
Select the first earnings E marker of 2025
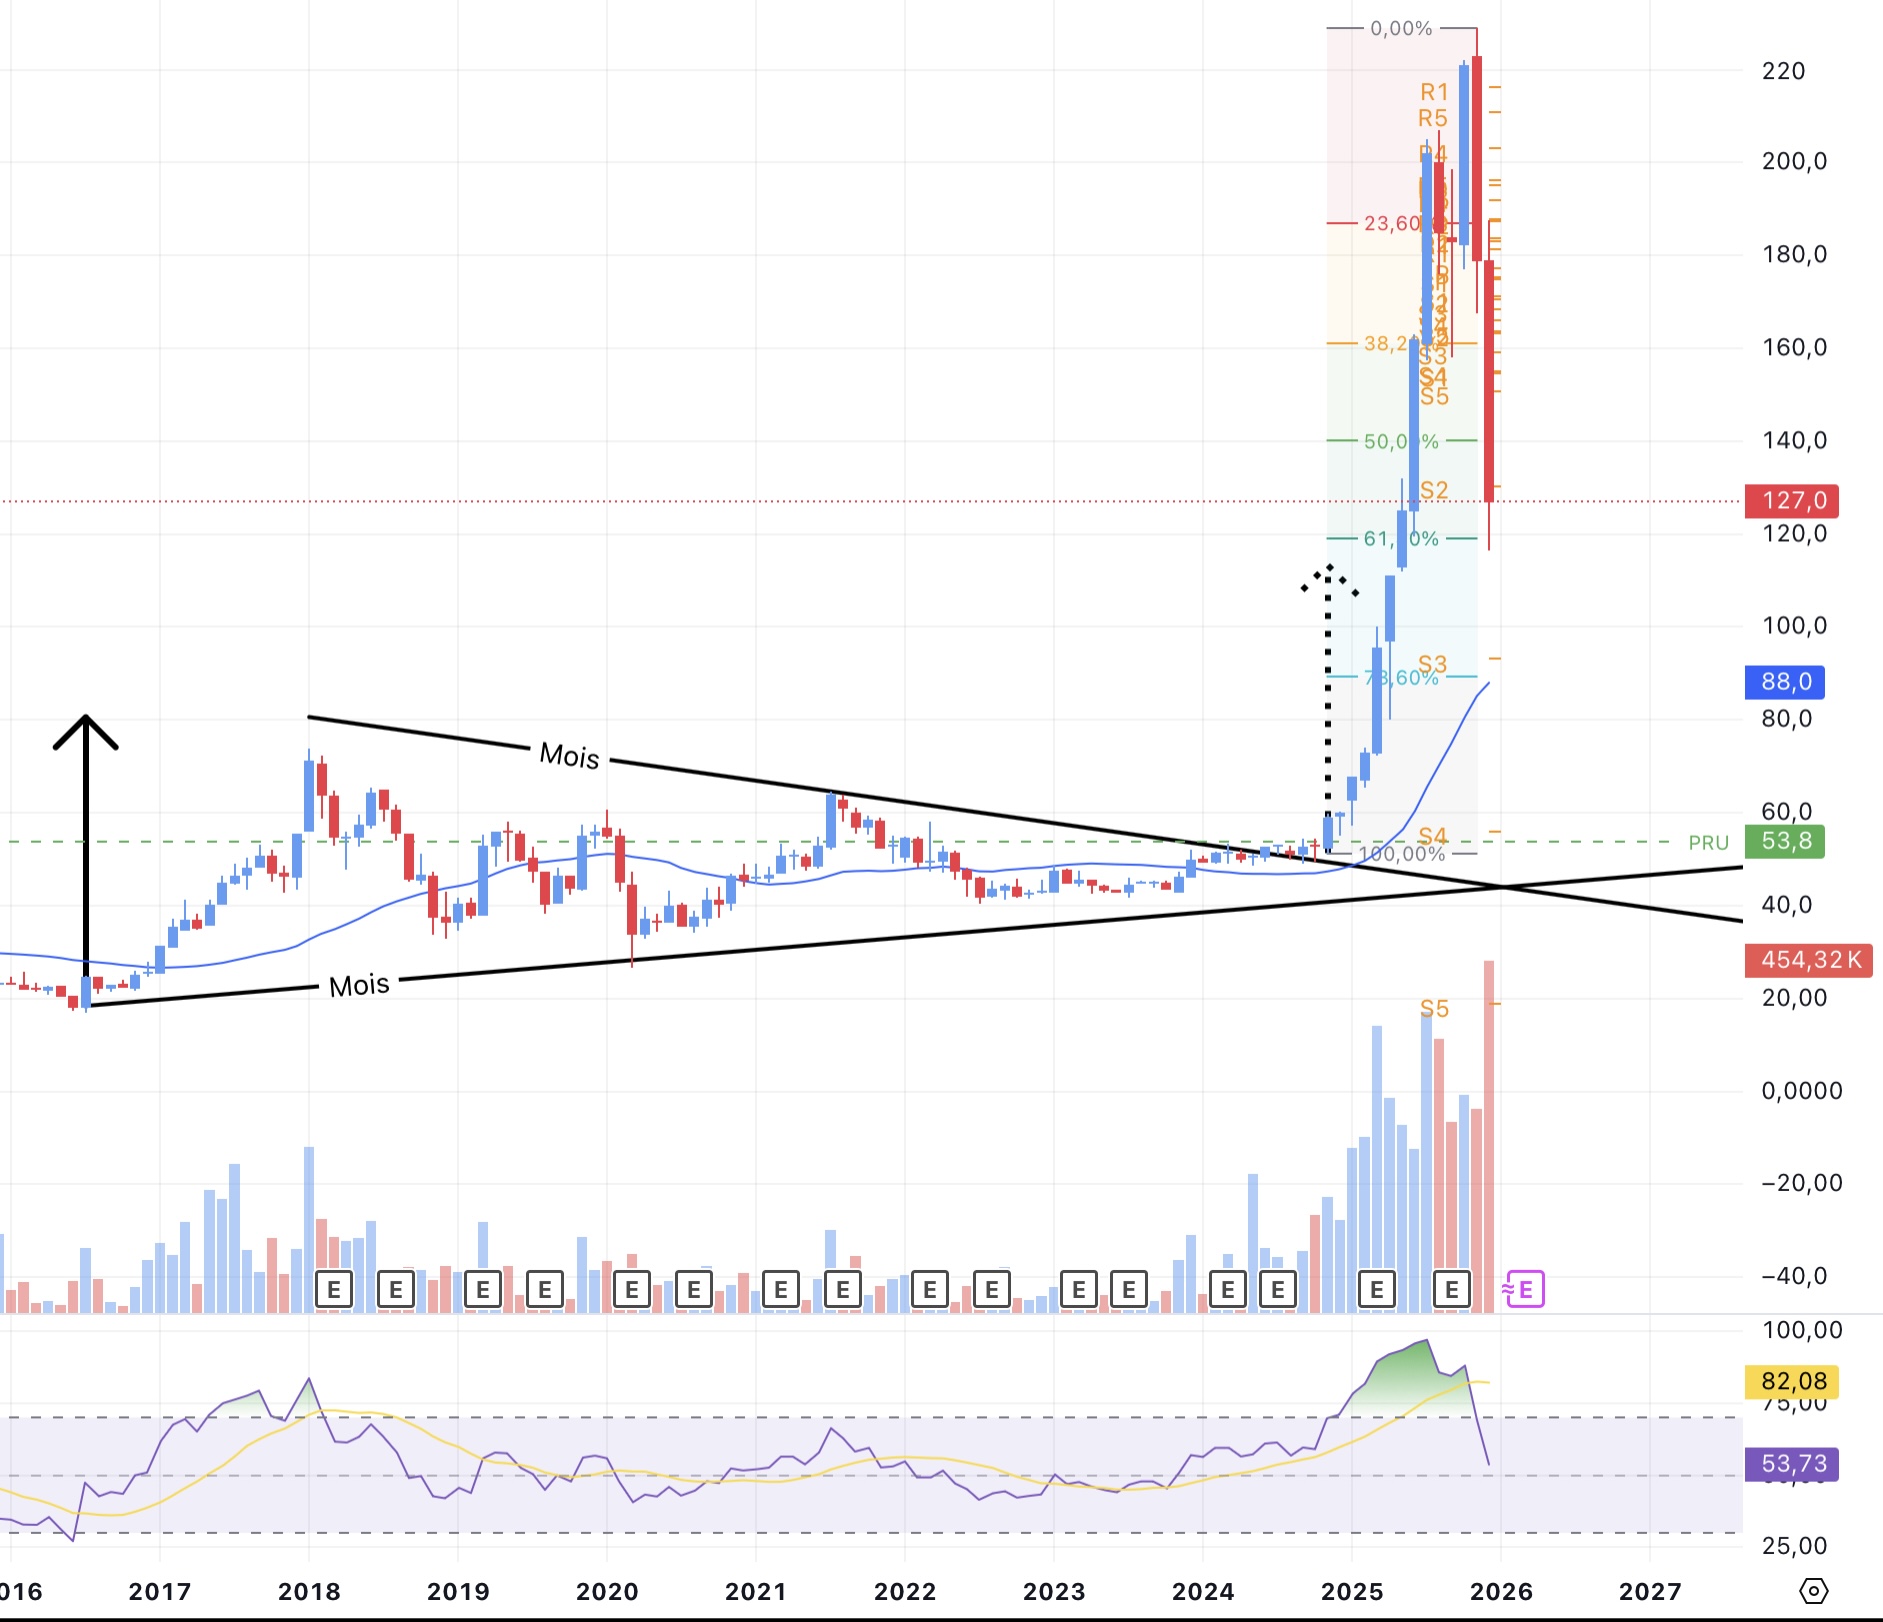coord(1377,1289)
